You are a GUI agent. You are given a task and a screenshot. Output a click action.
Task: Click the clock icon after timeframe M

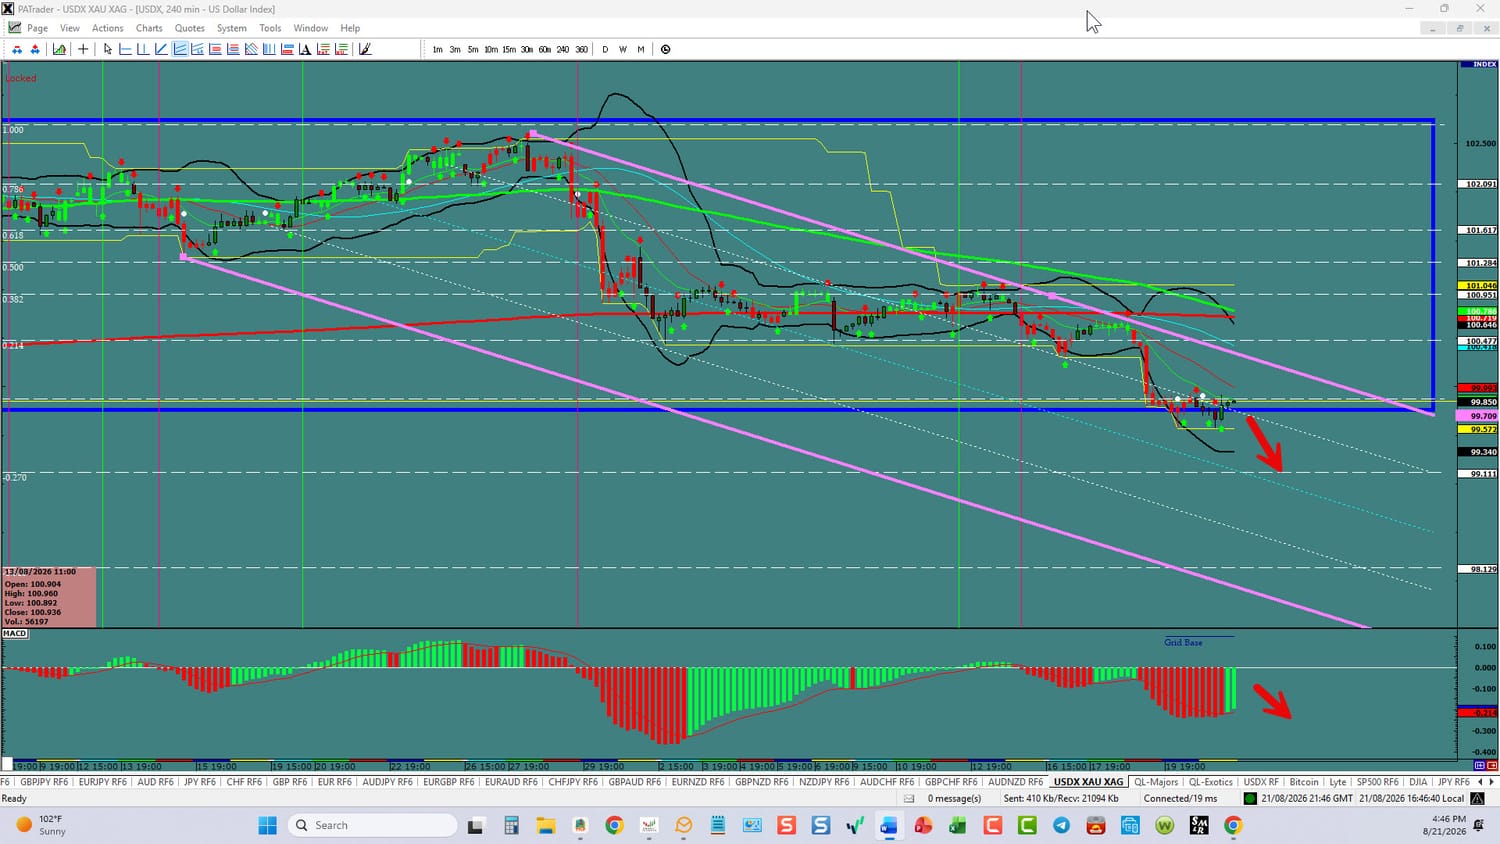pyautogui.click(x=666, y=49)
